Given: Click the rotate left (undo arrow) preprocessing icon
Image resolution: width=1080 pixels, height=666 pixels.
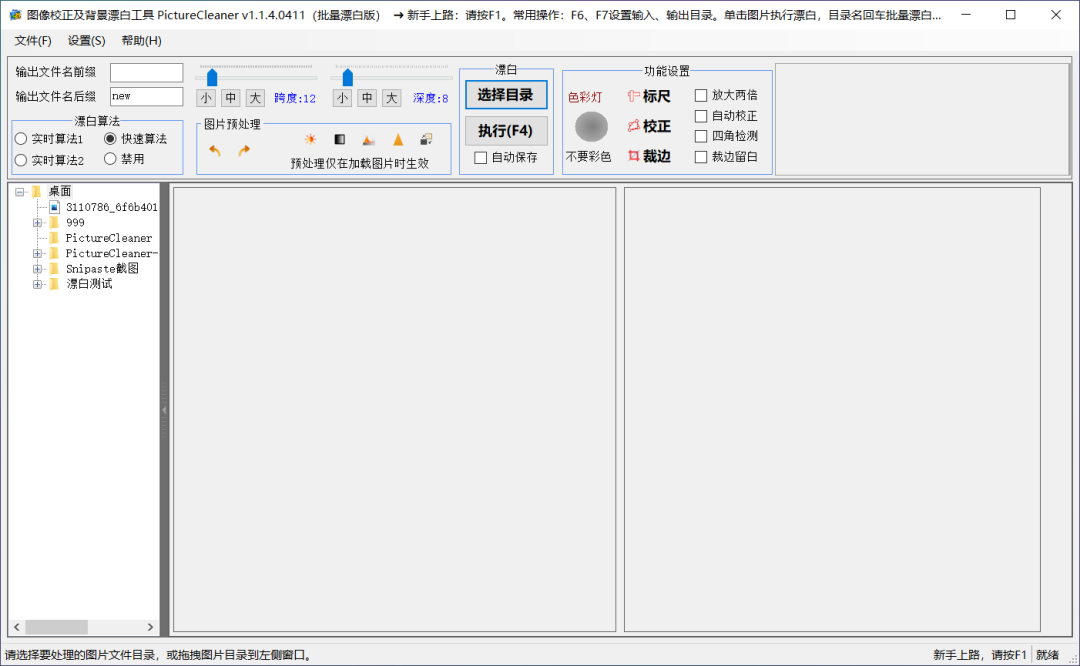Looking at the screenshot, I should pyautogui.click(x=215, y=150).
